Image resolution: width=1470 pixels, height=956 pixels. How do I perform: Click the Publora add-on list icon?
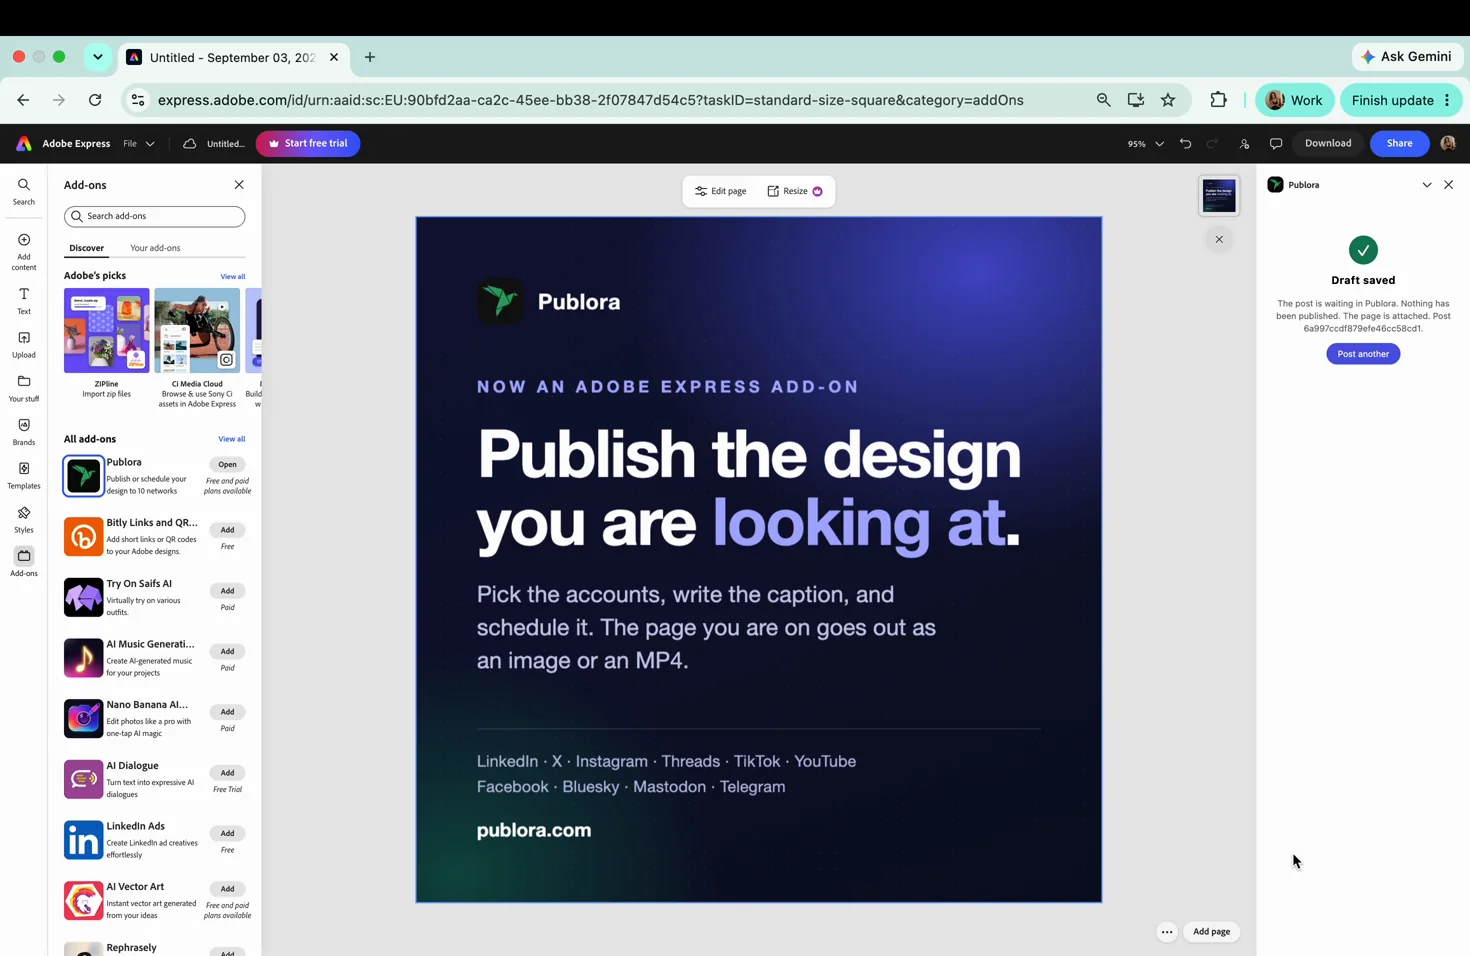[83, 476]
